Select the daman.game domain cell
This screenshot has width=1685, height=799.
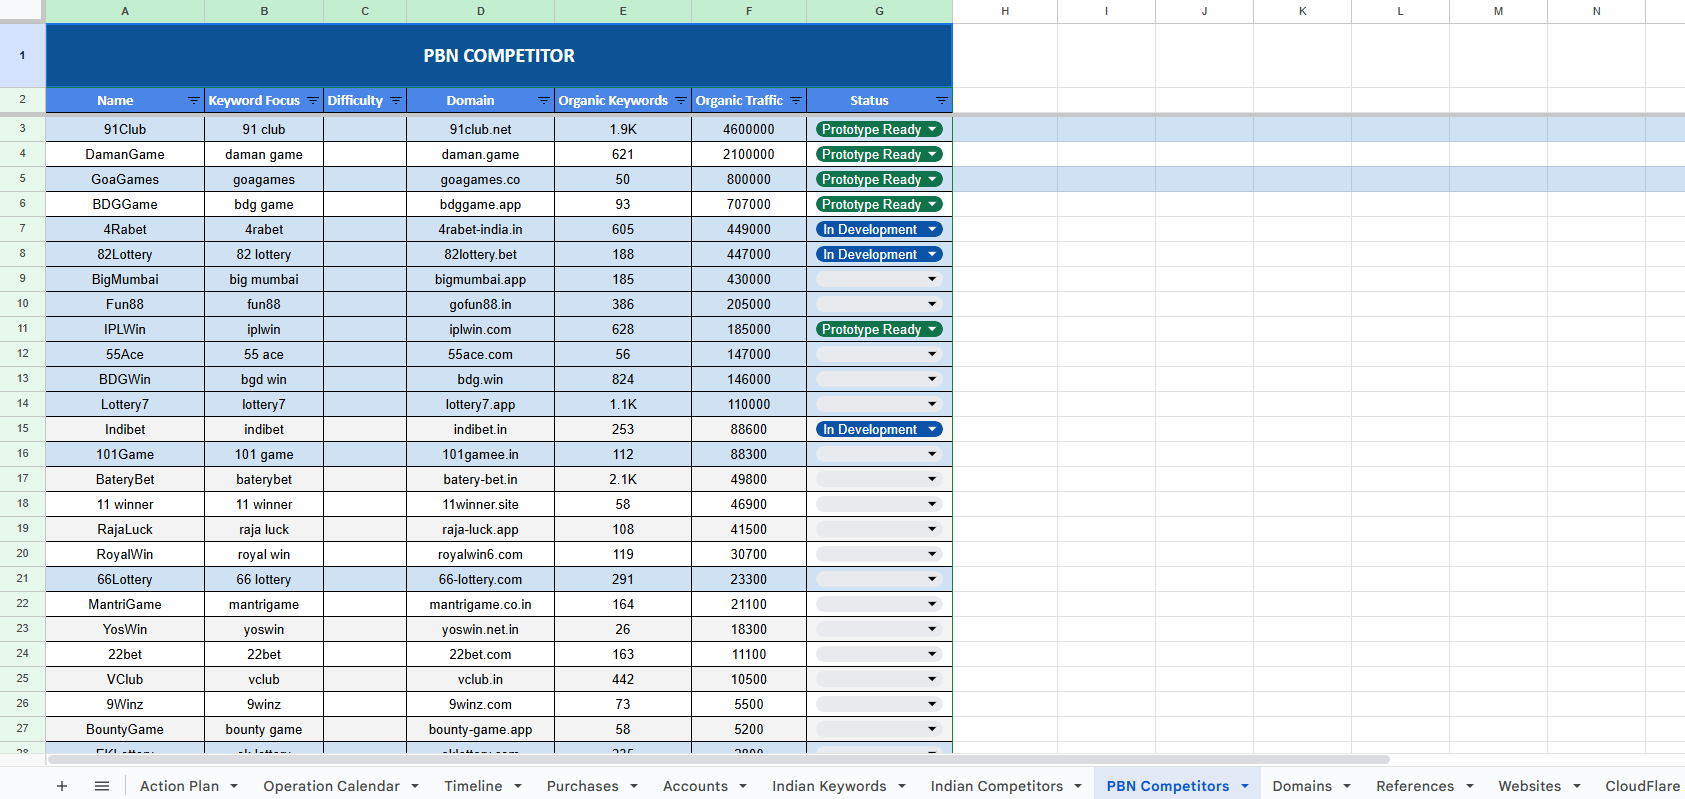tap(480, 154)
